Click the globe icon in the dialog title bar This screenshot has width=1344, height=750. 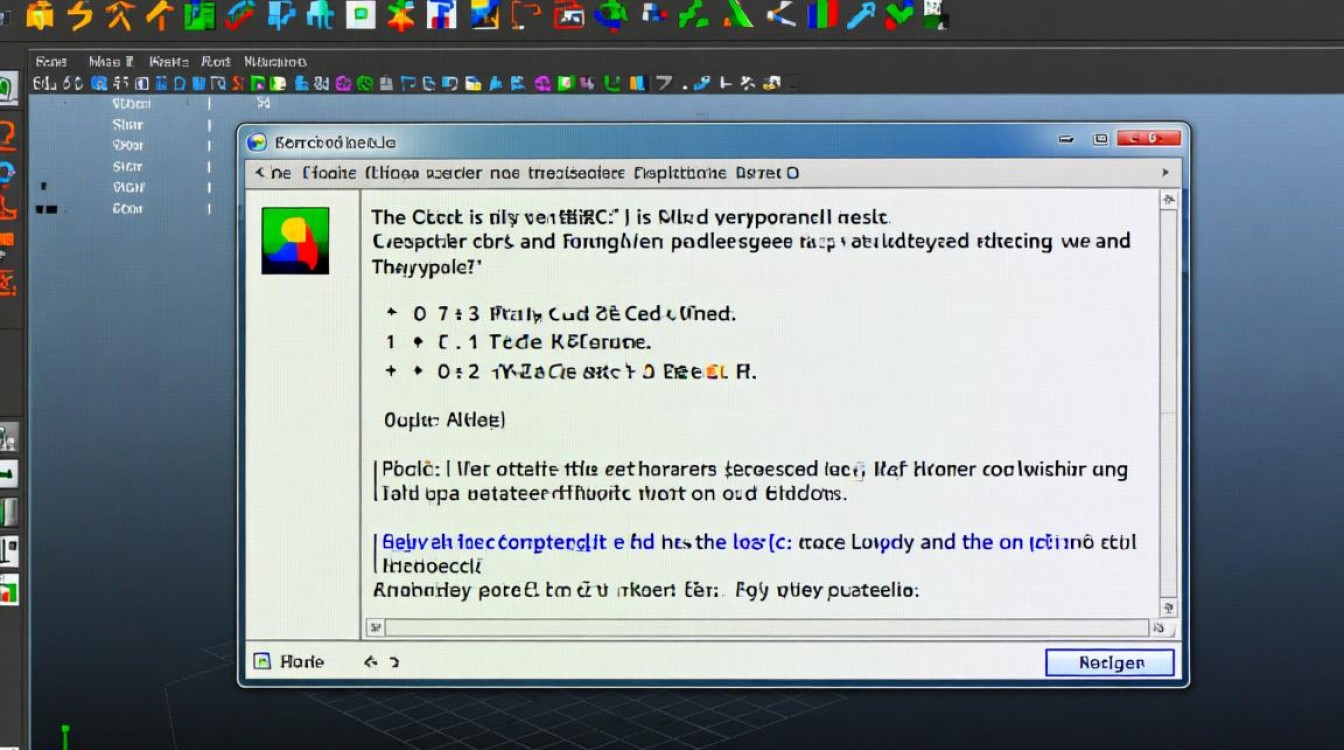257,142
